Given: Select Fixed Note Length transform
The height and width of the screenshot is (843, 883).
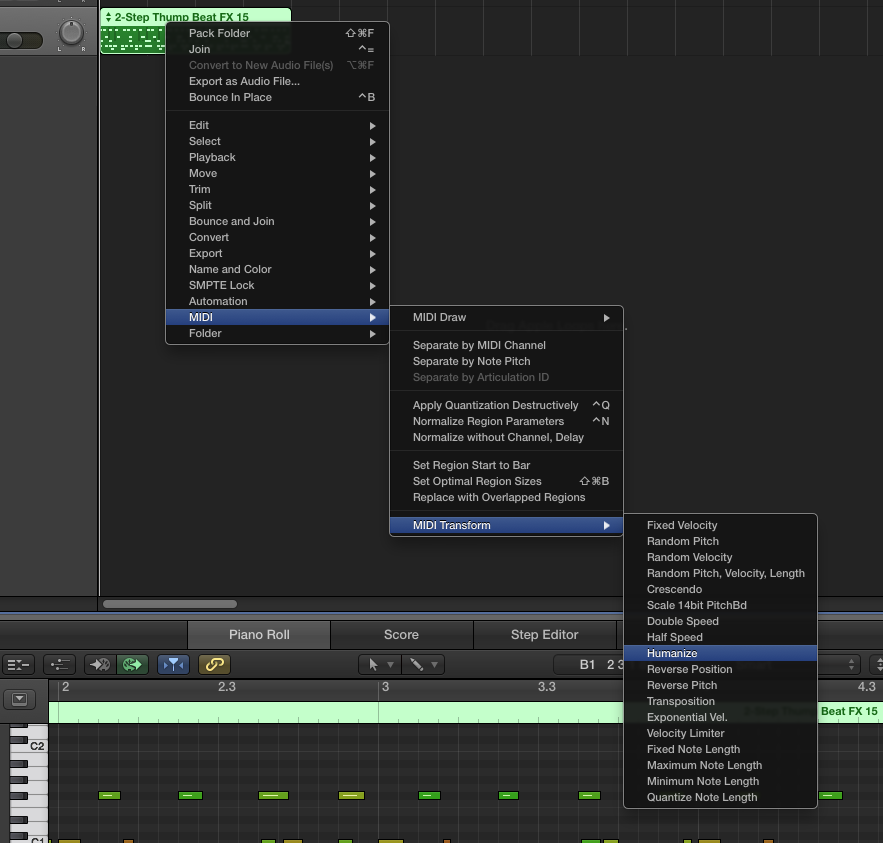Looking at the screenshot, I should [x=720, y=750].
